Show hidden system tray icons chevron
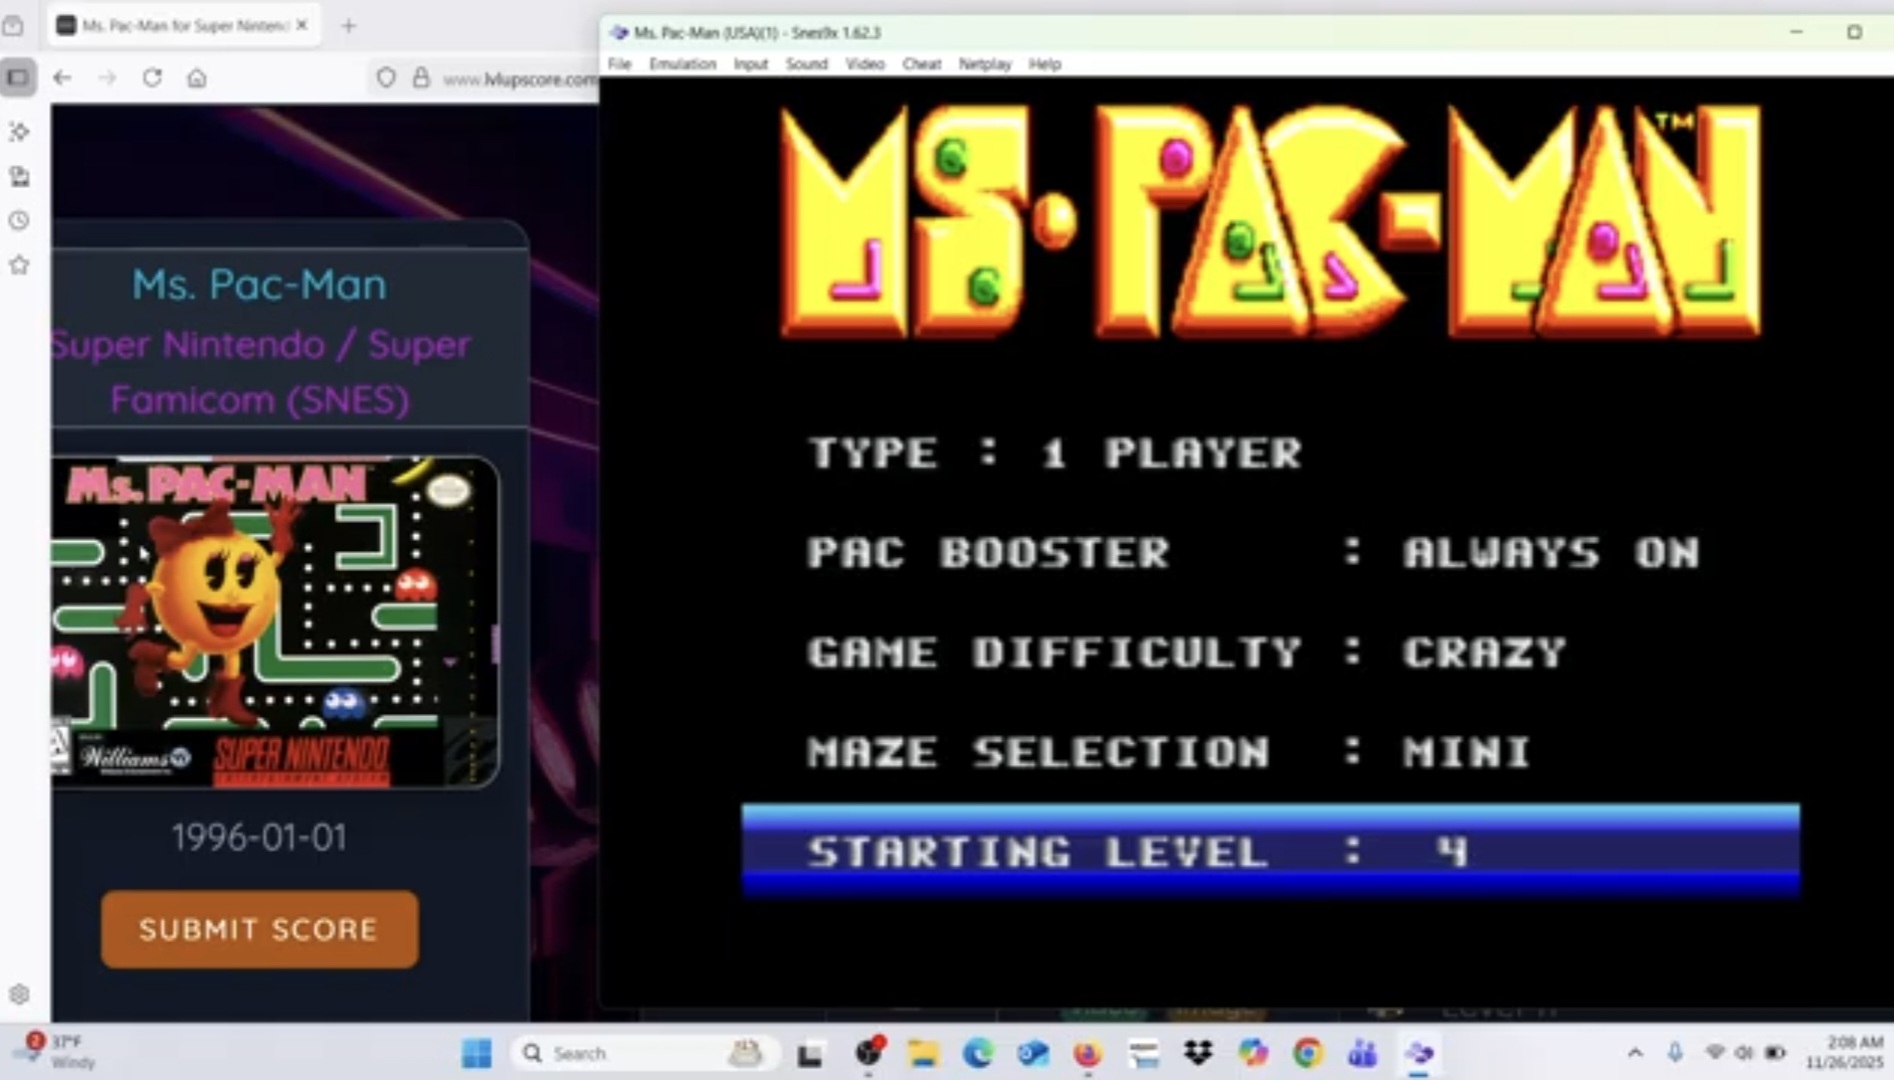Viewport: 1894px width, 1080px height. (x=1635, y=1053)
